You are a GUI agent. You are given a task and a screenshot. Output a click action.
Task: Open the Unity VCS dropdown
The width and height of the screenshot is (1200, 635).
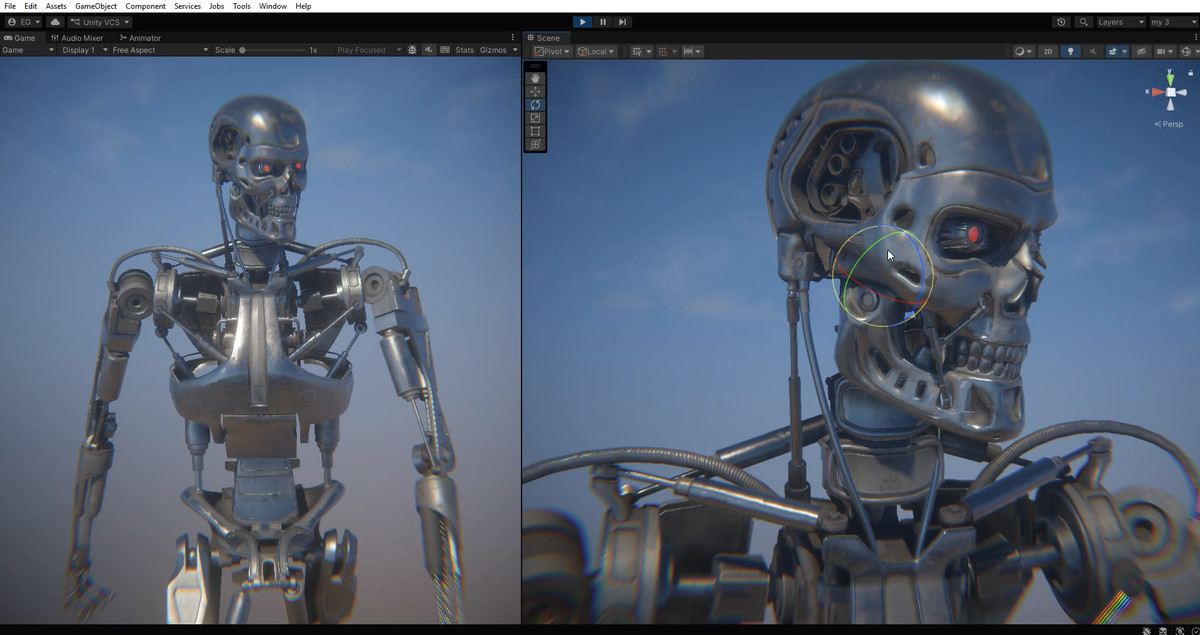pyautogui.click(x=99, y=22)
